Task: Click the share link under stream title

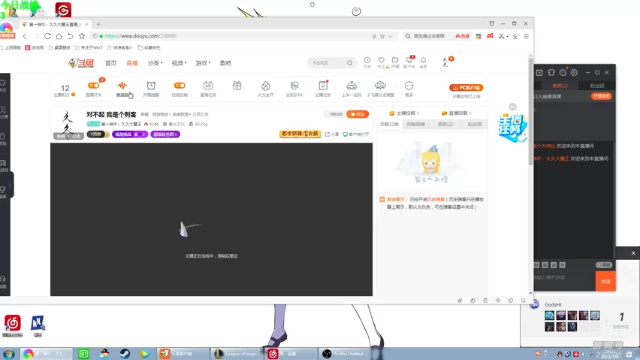Action: [x=332, y=134]
